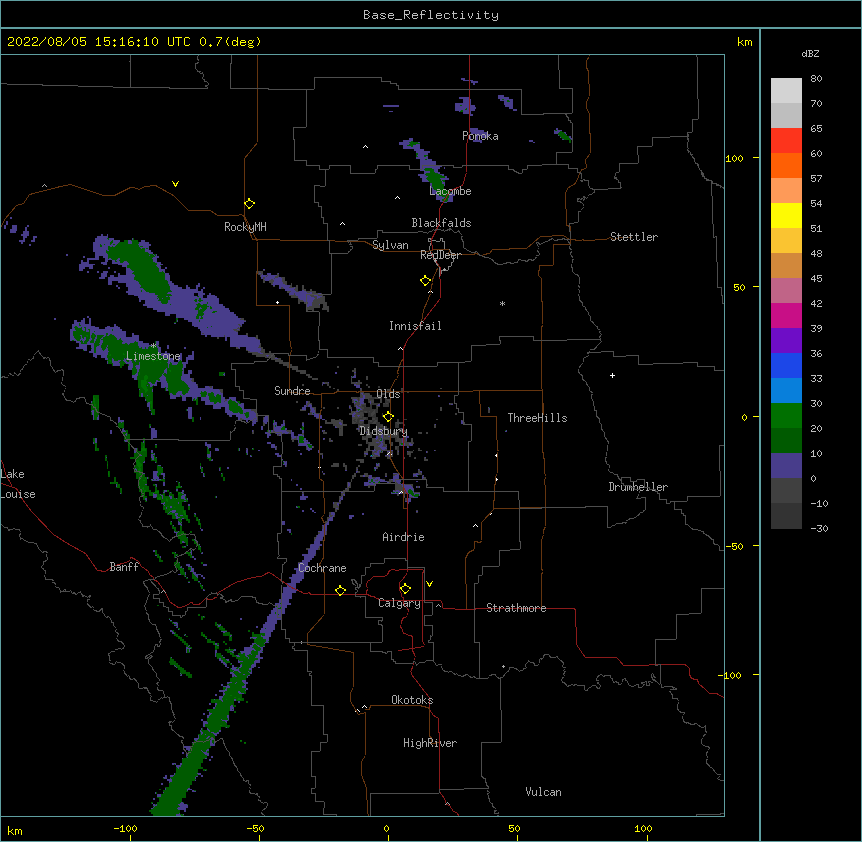Click the Airdrie city label

[x=404, y=537]
